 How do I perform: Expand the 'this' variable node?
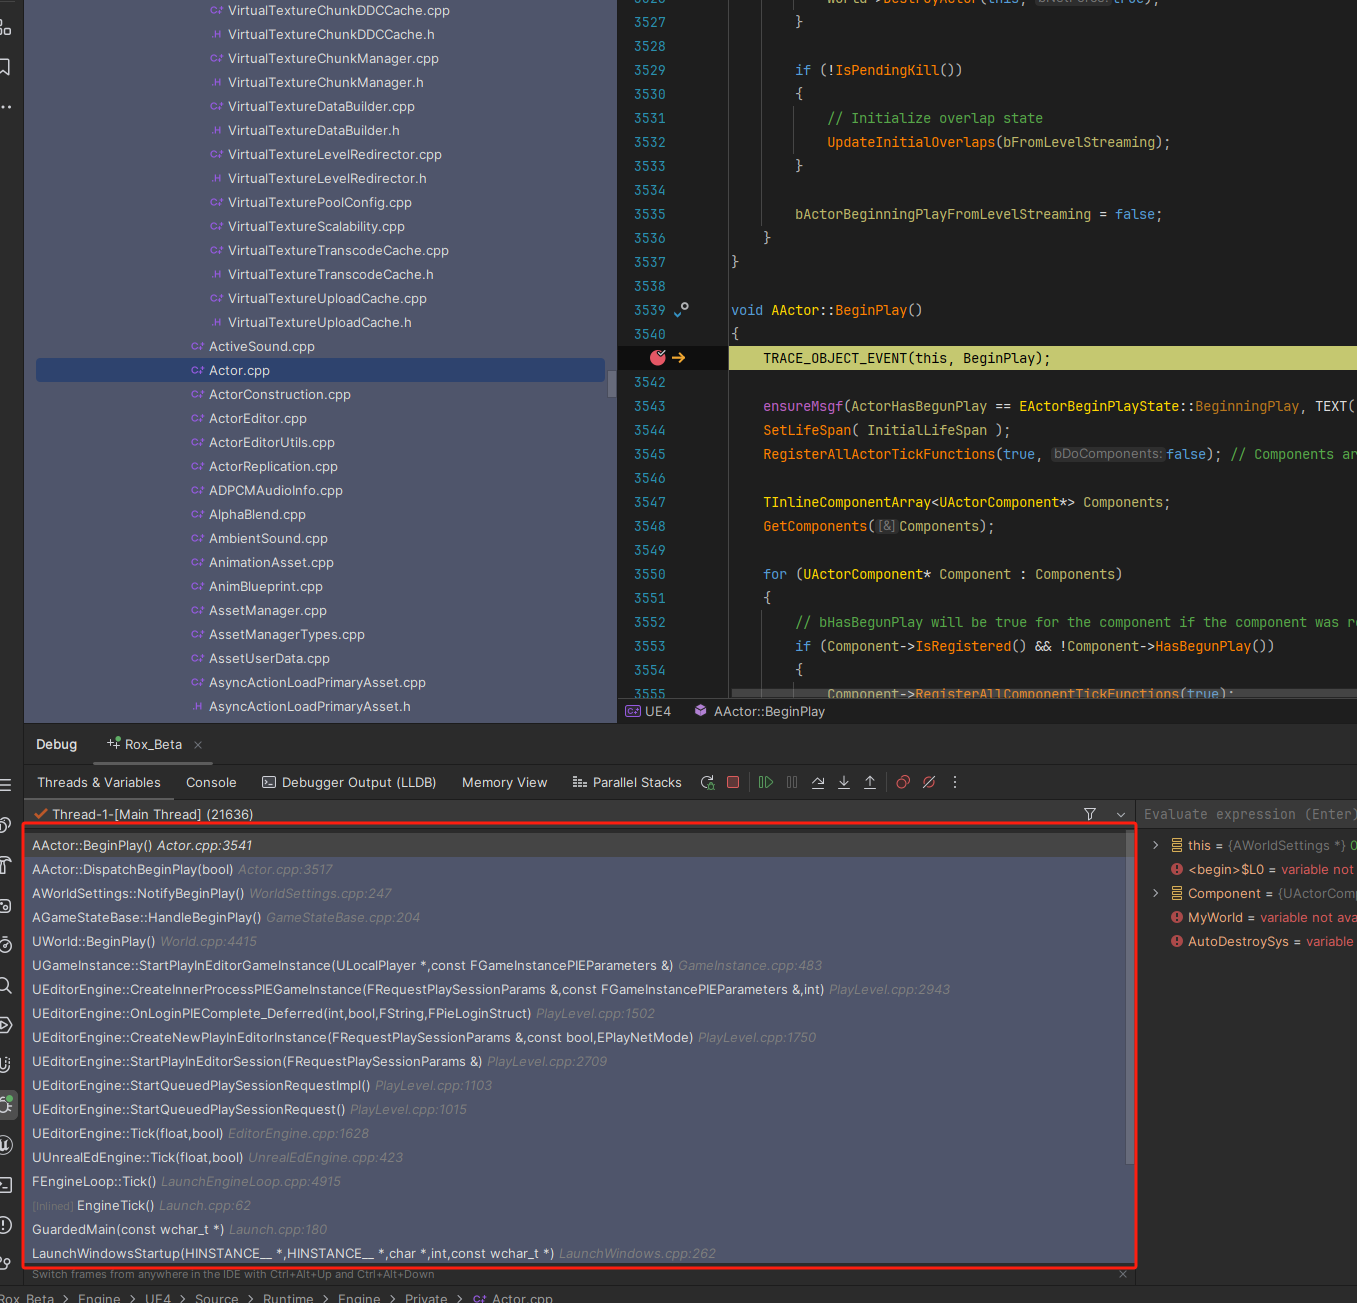tap(1155, 845)
